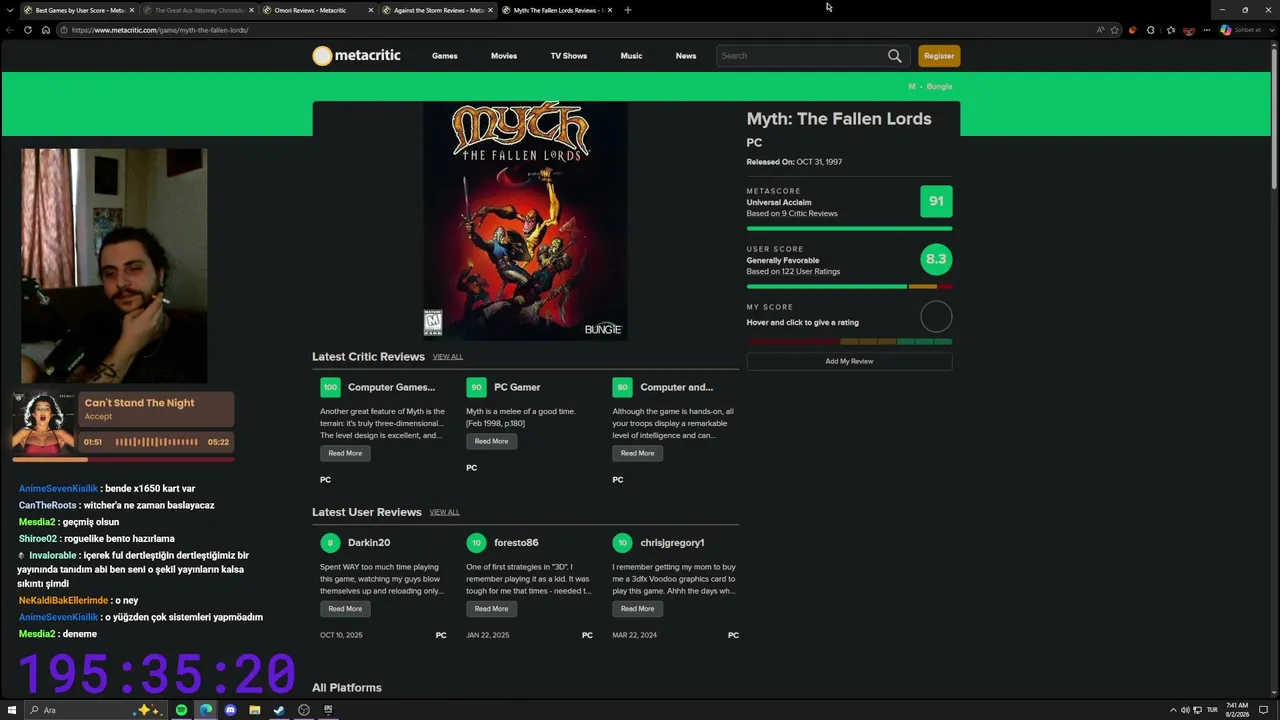Click the Metacritic logo icon

322,56
